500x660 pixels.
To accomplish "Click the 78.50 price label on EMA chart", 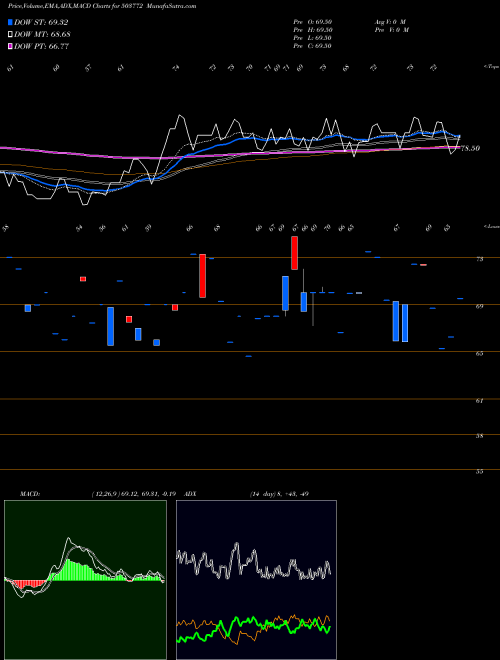I will (471, 148).
